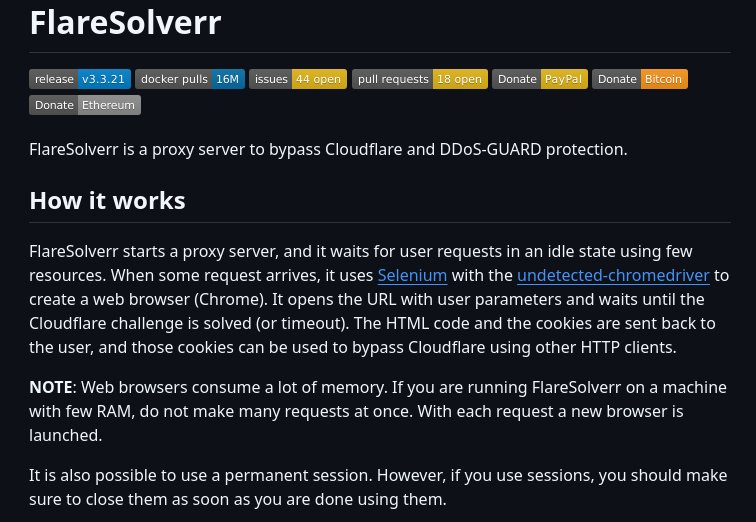756x522 pixels.
Task: Open the release v3.3.21 badge
Action: [x=80, y=79]
